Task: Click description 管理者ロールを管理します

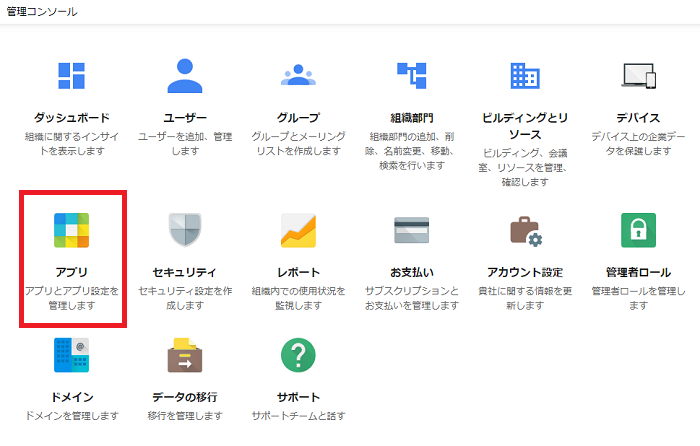Action: [x=638, y=298]
